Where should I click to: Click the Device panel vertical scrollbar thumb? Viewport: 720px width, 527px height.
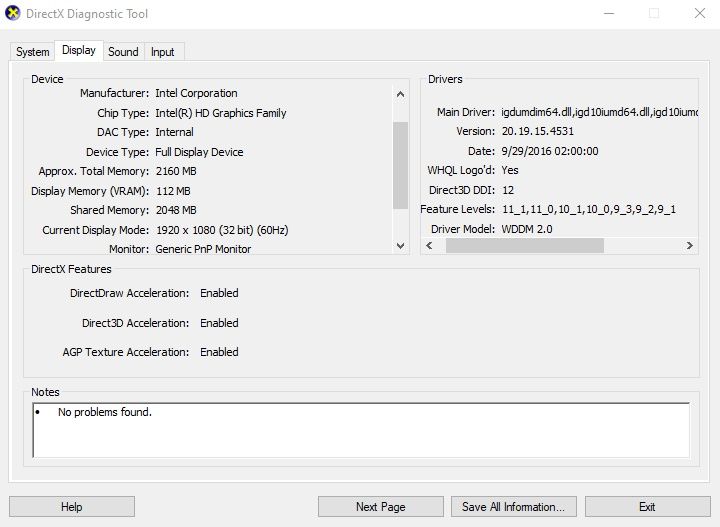pyautogui.click(x=400, y=165)
